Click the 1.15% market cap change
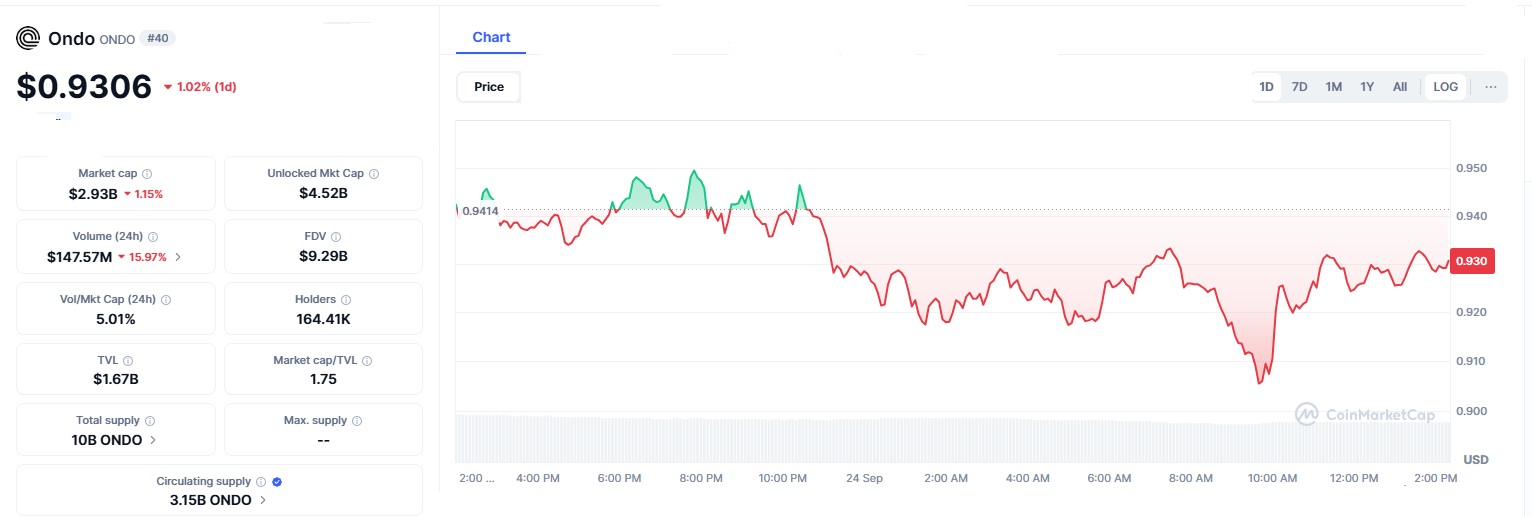Image resolution: width=1532 pixels, height=517 pixels. click(x=143, y=194)
